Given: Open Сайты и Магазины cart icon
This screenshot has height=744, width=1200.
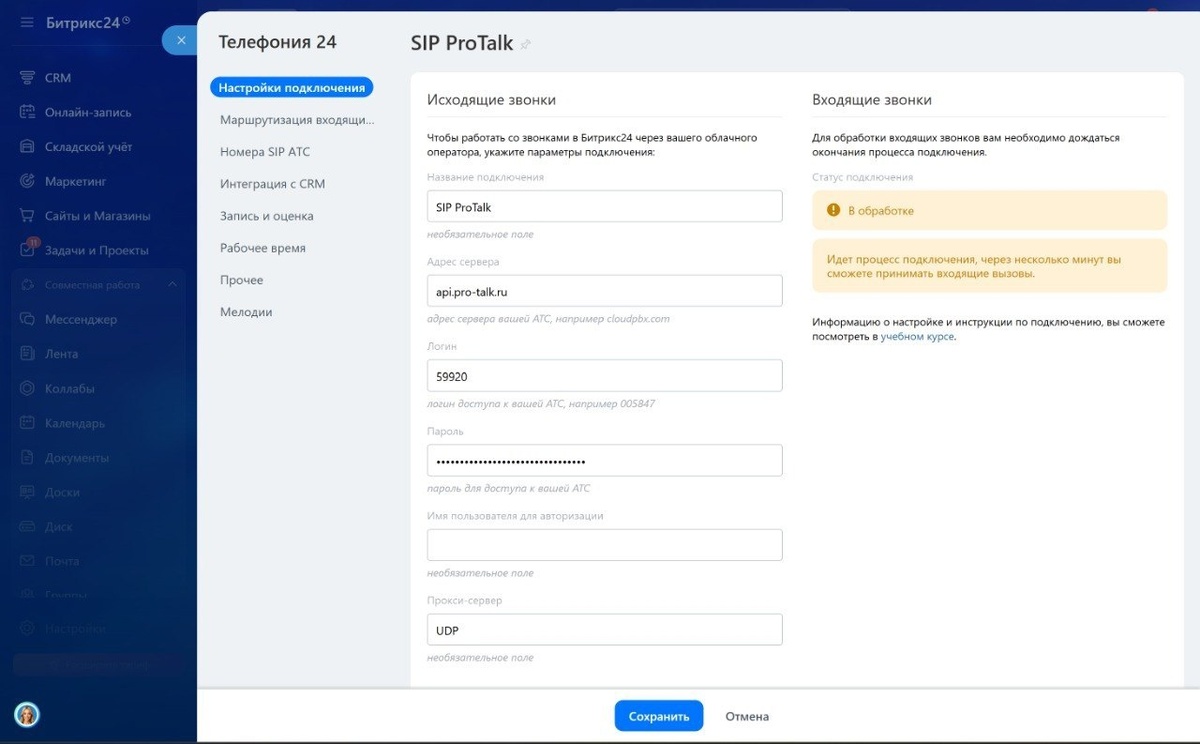Looking at the screenshot, I should 27,216.
